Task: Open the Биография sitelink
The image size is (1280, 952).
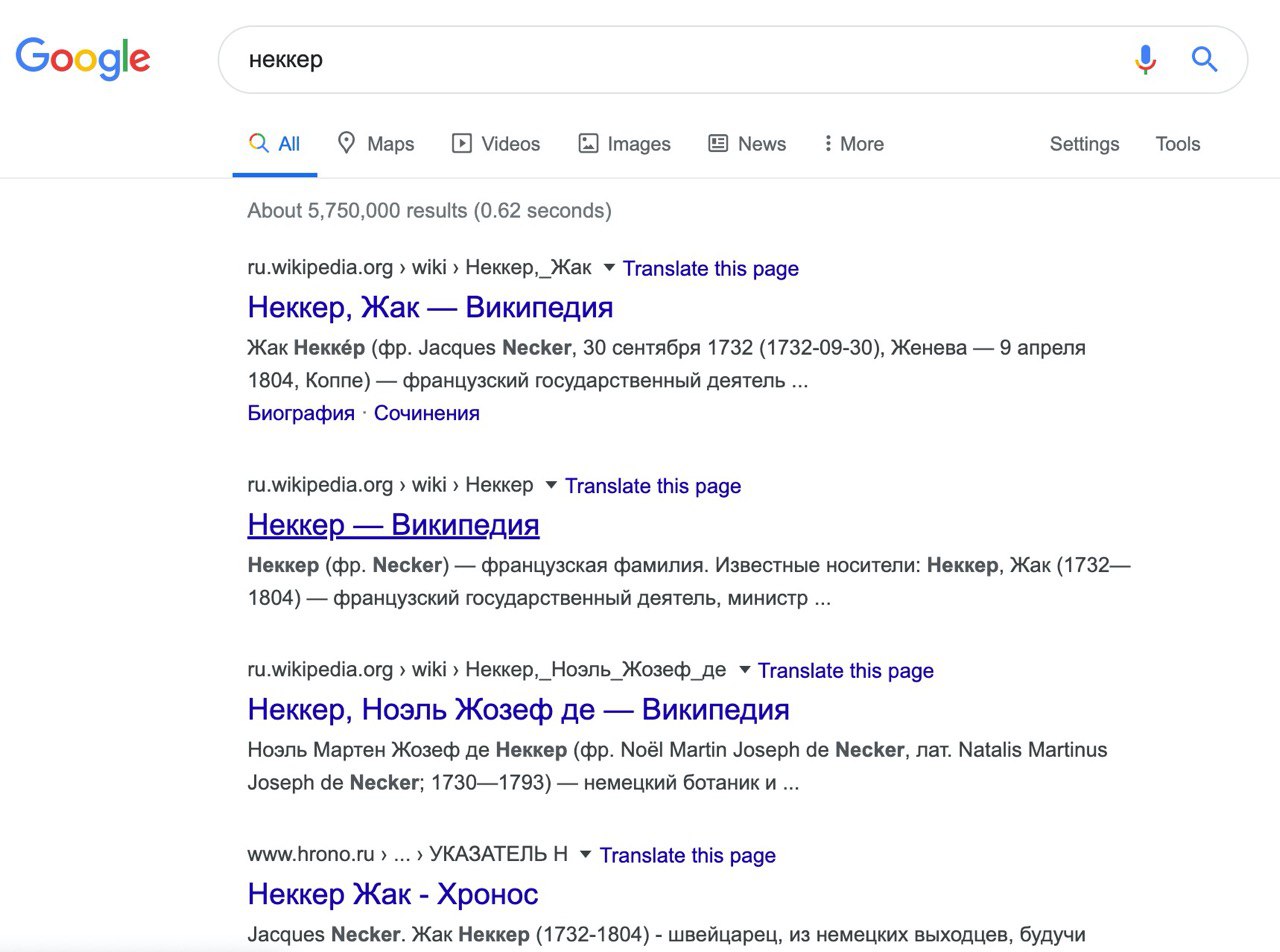Action: tap(301, 413)
